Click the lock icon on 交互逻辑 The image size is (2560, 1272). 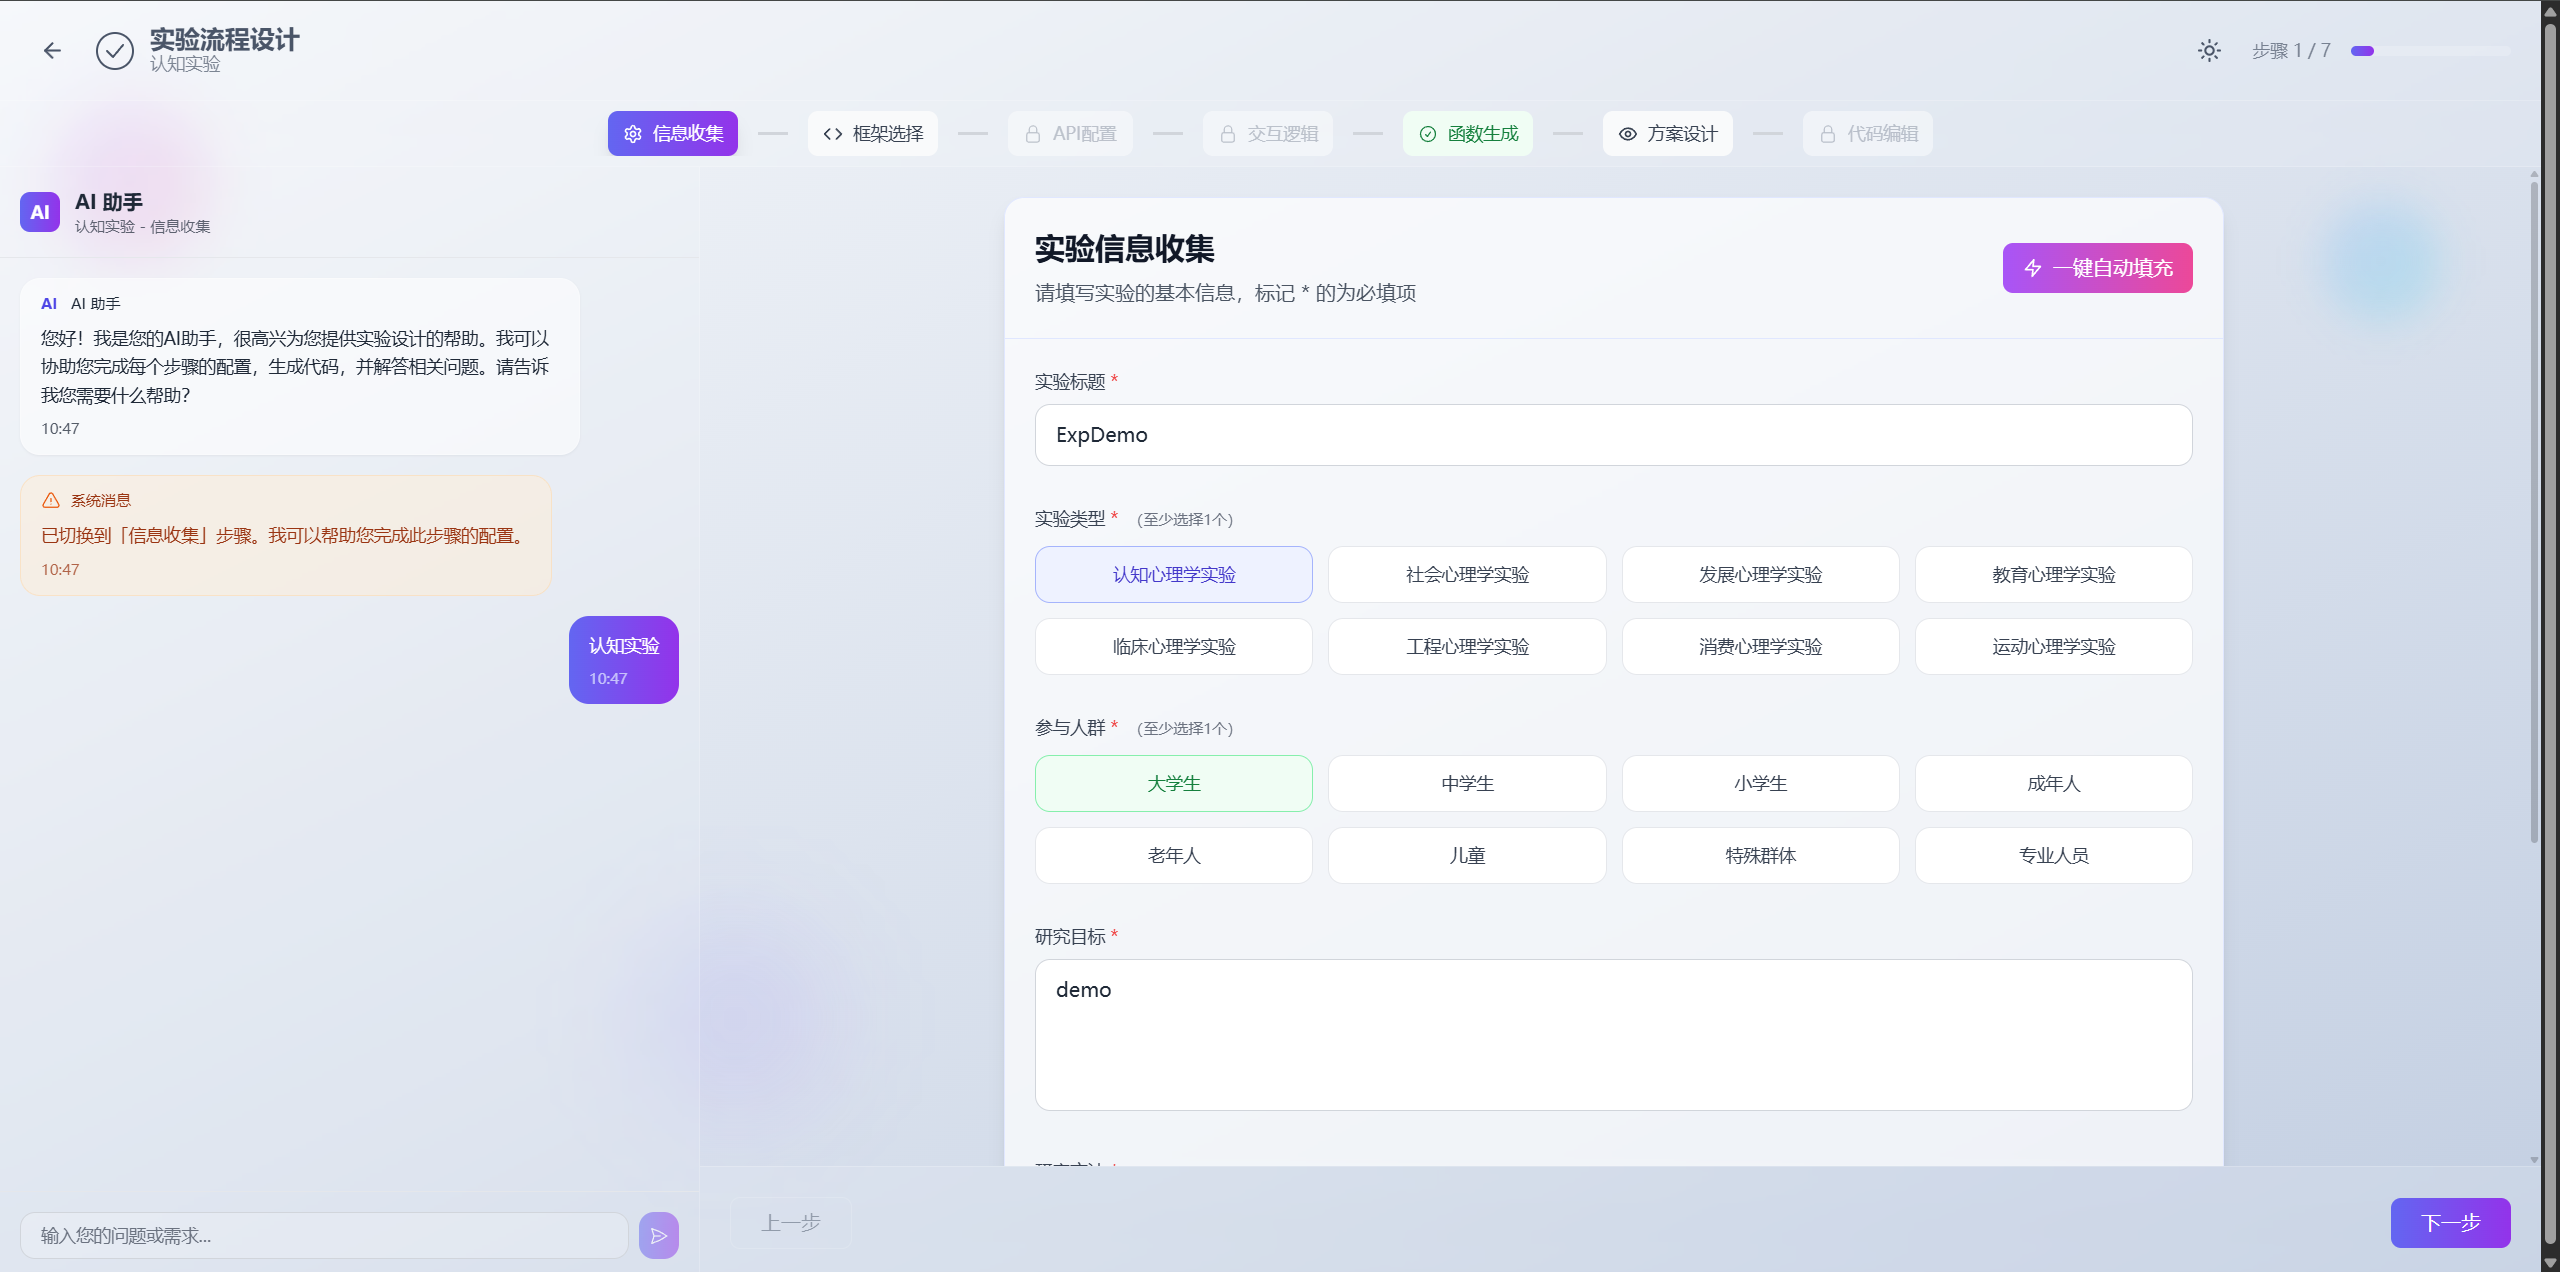(1228, 134)
